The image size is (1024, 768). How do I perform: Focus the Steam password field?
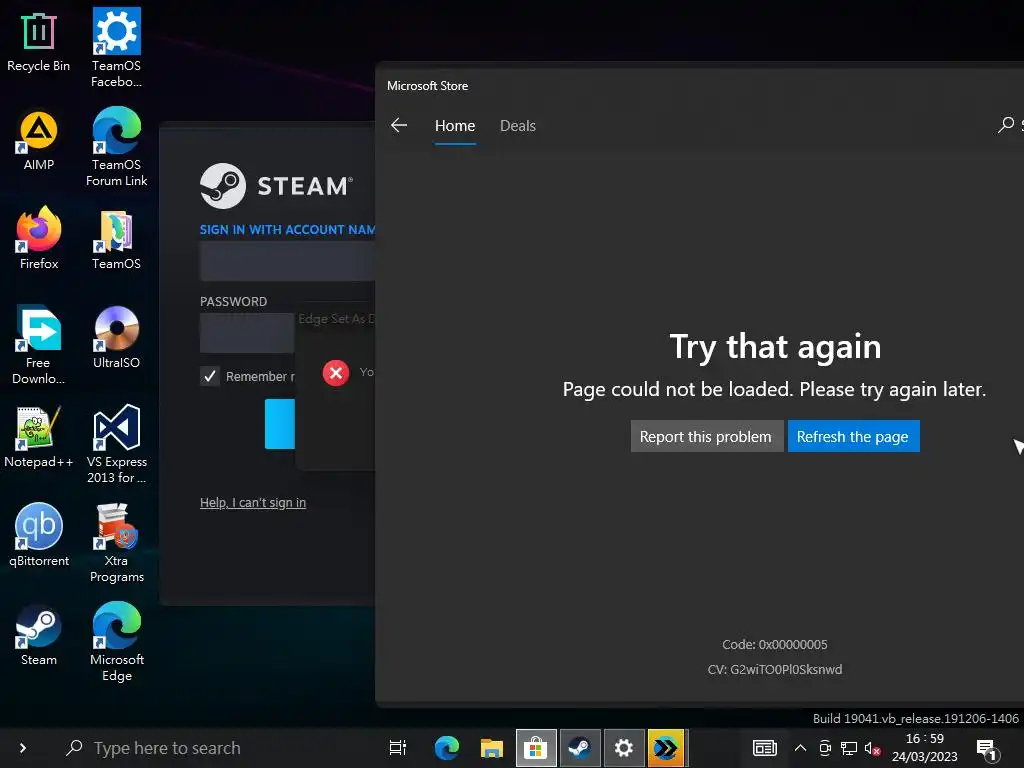point(247,332)
